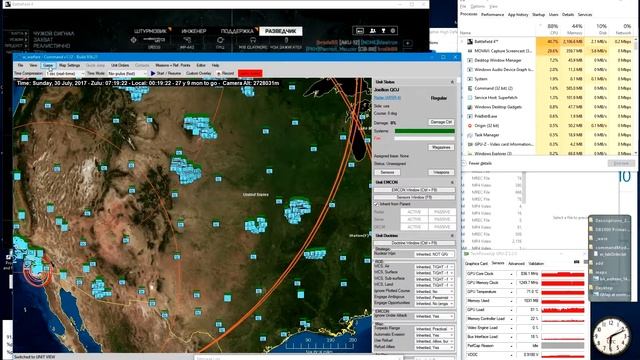Click the Battlefield 4 process icon
Screen dimensions: 640x360
pyautogui.click(x=470, y=42)
